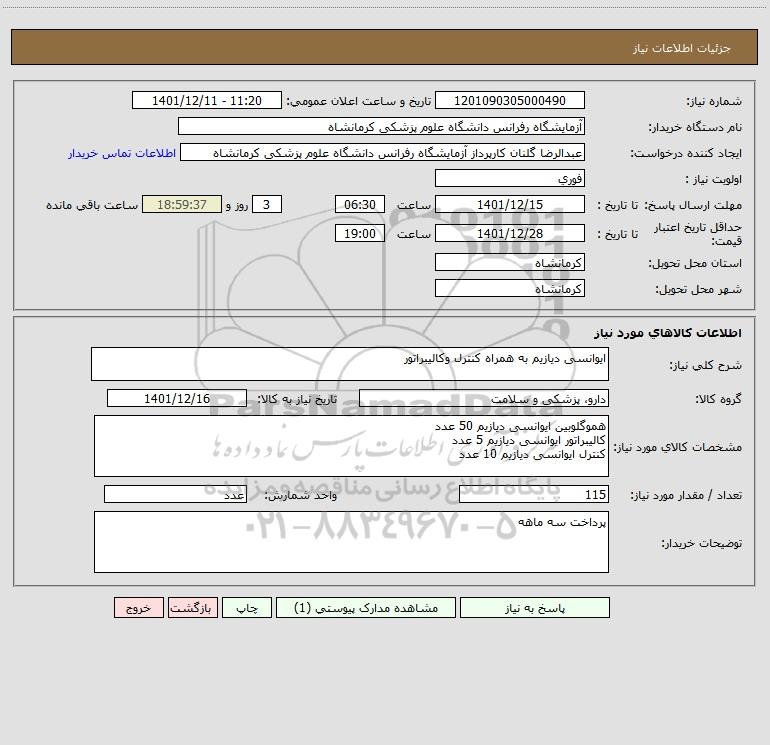The image size is (770, 745).
Task: Click goods group field دارو، پزشکی و سلامت
Action: pyautogui.click(x=484, y=398)
